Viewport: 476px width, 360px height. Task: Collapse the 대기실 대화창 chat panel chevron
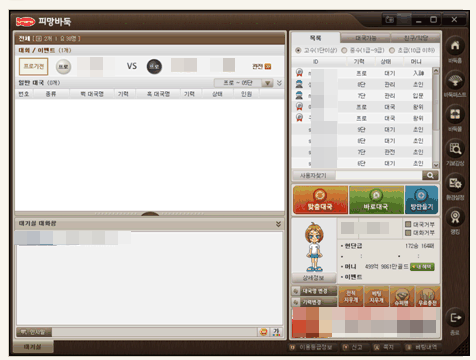pyautogui.click(x=278, y=224)
